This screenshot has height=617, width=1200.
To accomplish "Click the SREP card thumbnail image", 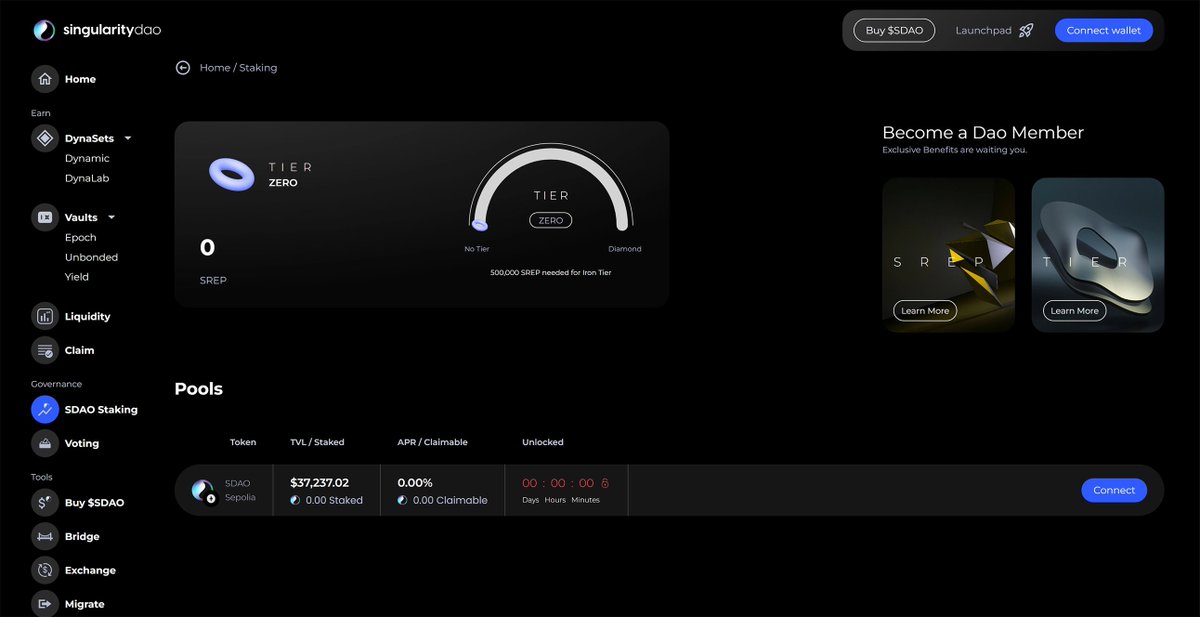I will pos(948,255).
